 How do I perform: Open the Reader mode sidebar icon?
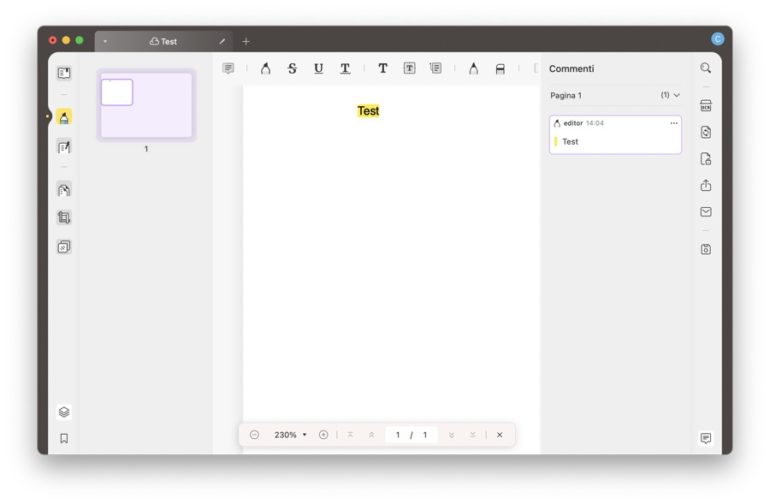(x=64, y=73)
